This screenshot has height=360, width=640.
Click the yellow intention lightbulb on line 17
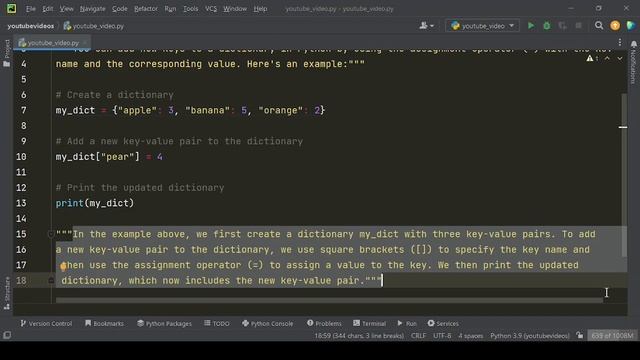coord(63,267)
